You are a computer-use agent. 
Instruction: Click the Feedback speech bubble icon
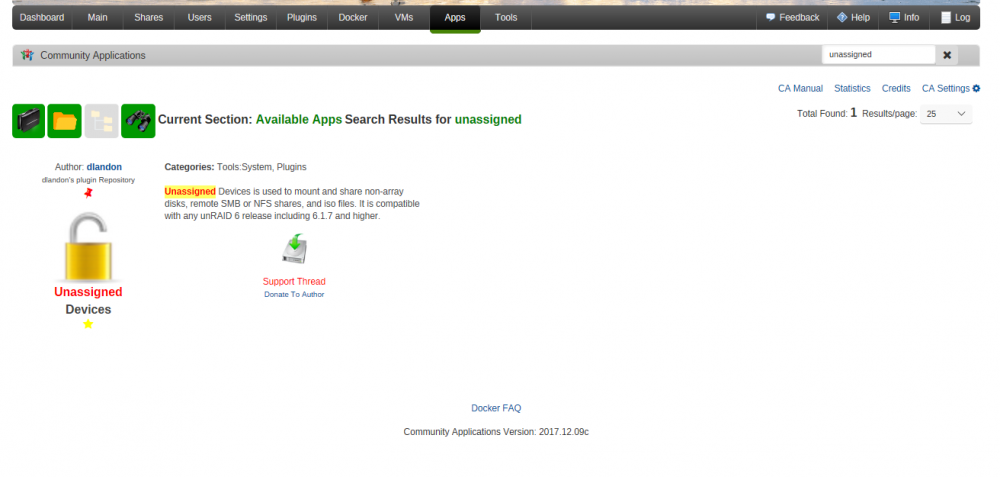pyautogui.click(x=770, y=17)
